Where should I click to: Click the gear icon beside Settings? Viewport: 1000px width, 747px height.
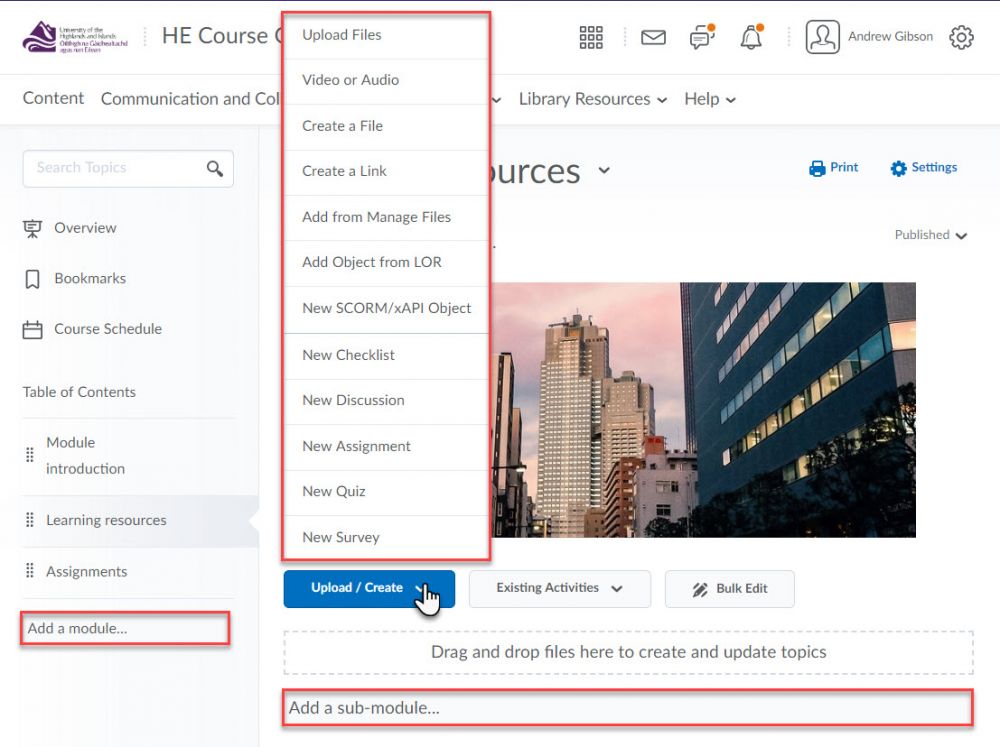click(899, 168)
